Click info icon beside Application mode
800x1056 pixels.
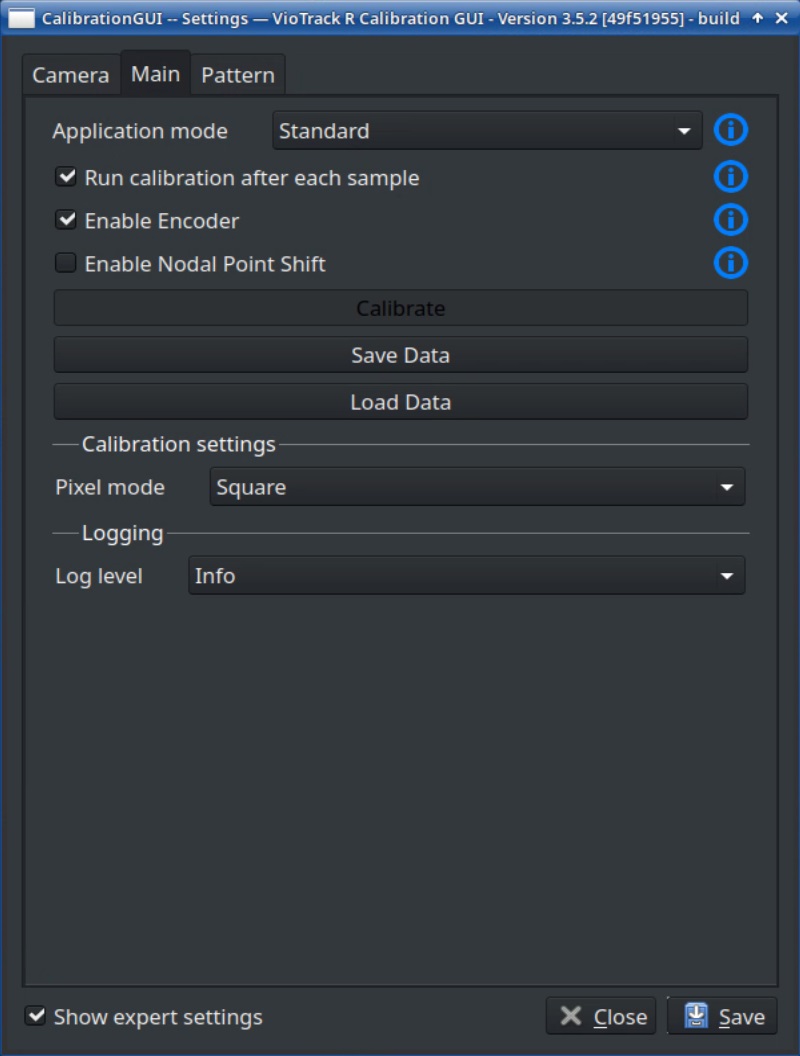click(x=731, y=131)
